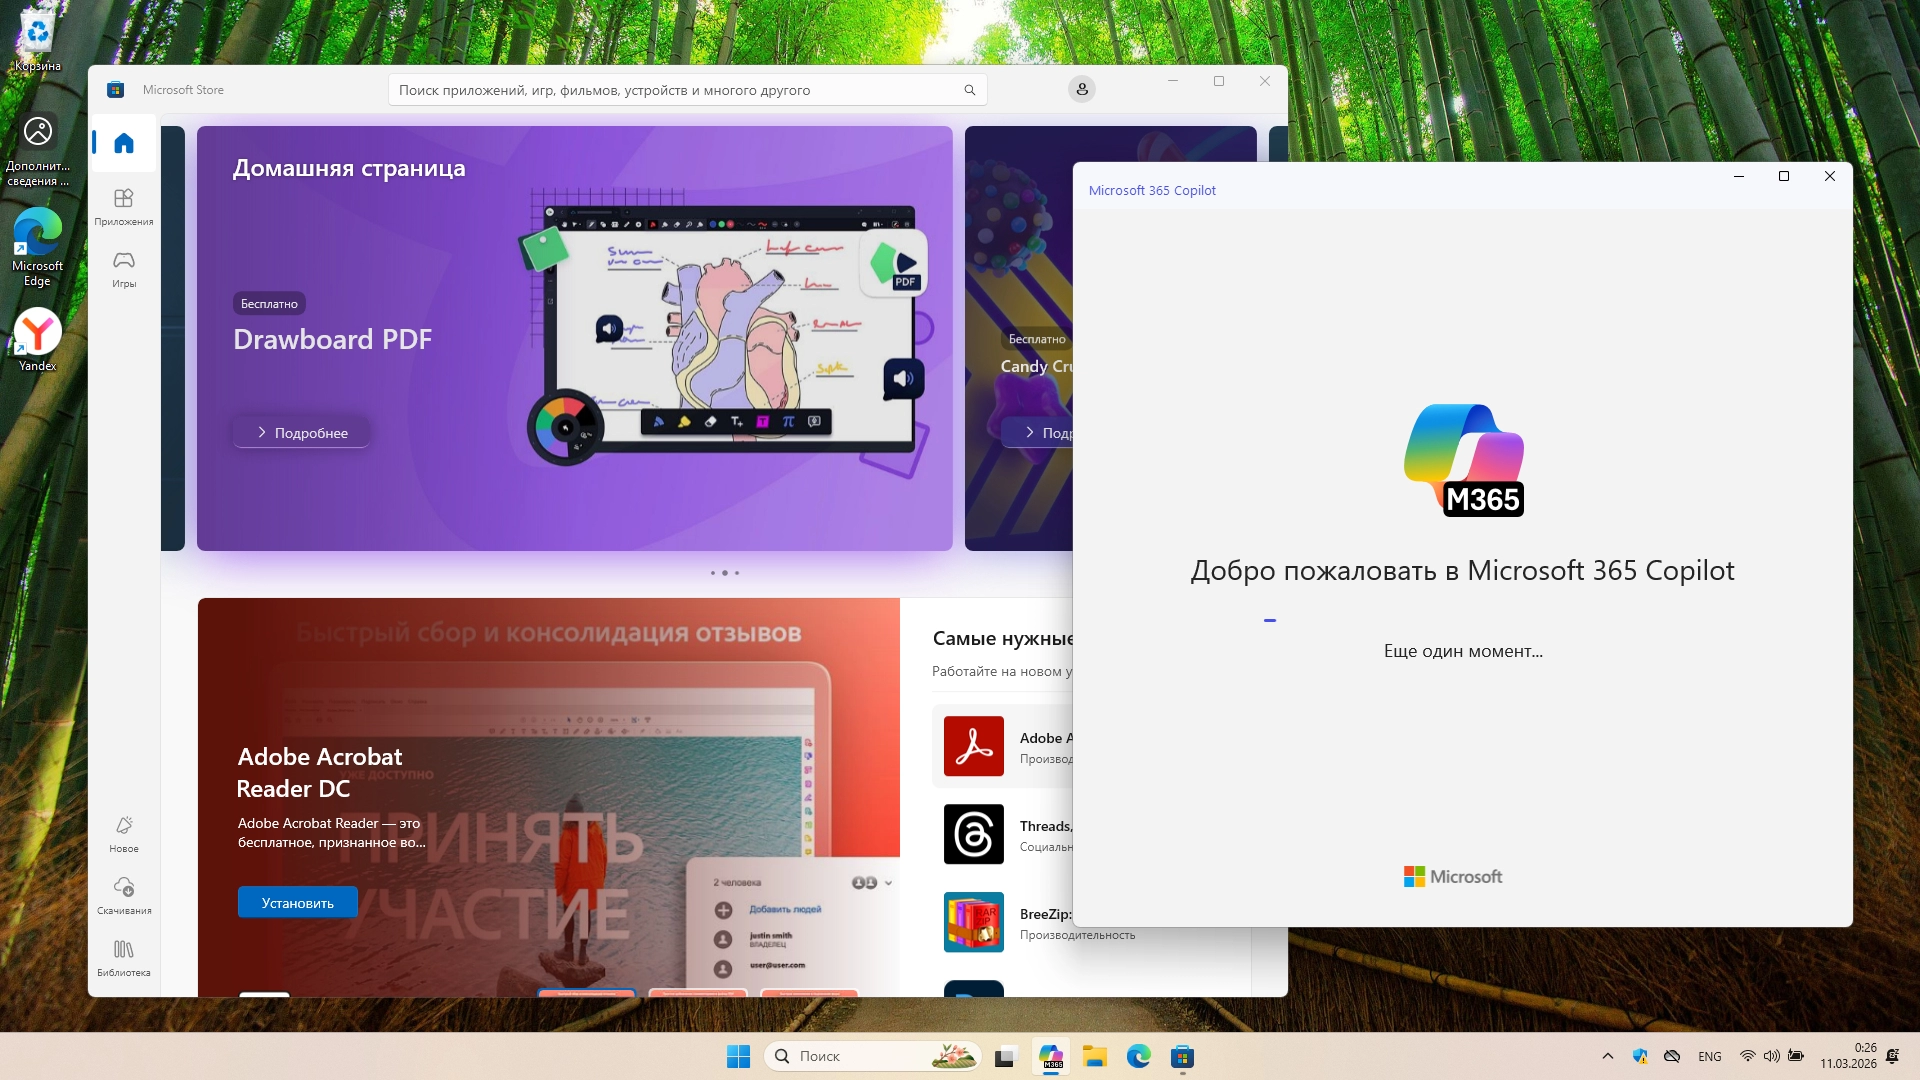
Task: Show hidden system tray icons chevron
Action: [1608, 1056]
